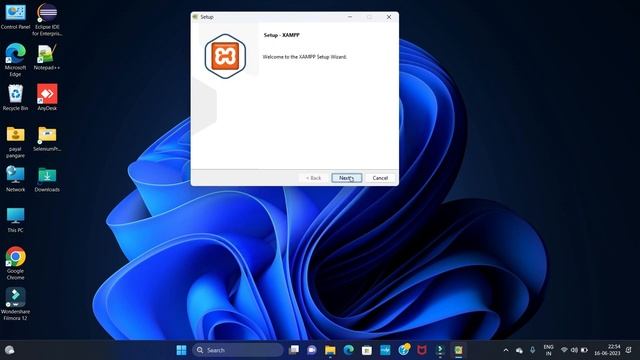The image size is (640, 360).
Task: Select the Selenium folder on desktop
Action: (x=47, y=138)
